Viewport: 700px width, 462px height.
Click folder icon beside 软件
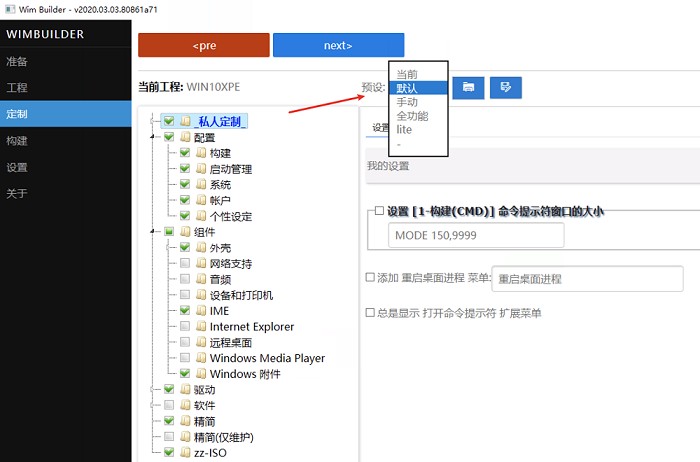coord(186,405)
